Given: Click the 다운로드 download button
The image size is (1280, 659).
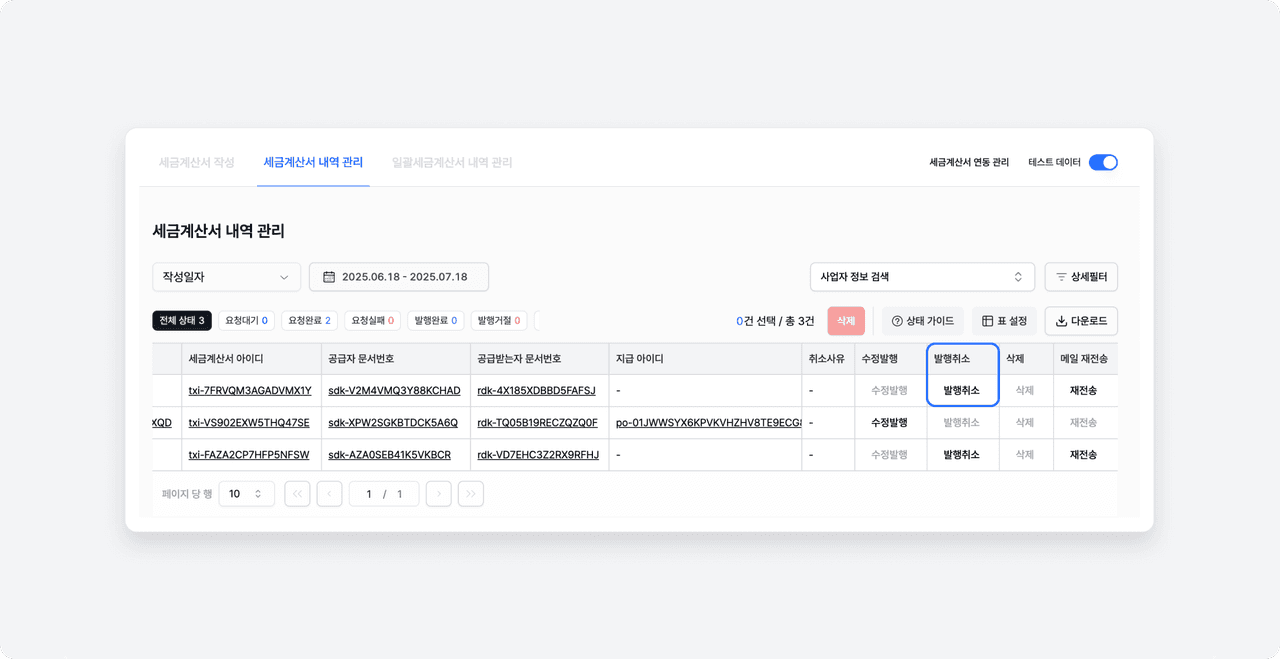Looking at the screenshot, I should [x=1081, y=321].
